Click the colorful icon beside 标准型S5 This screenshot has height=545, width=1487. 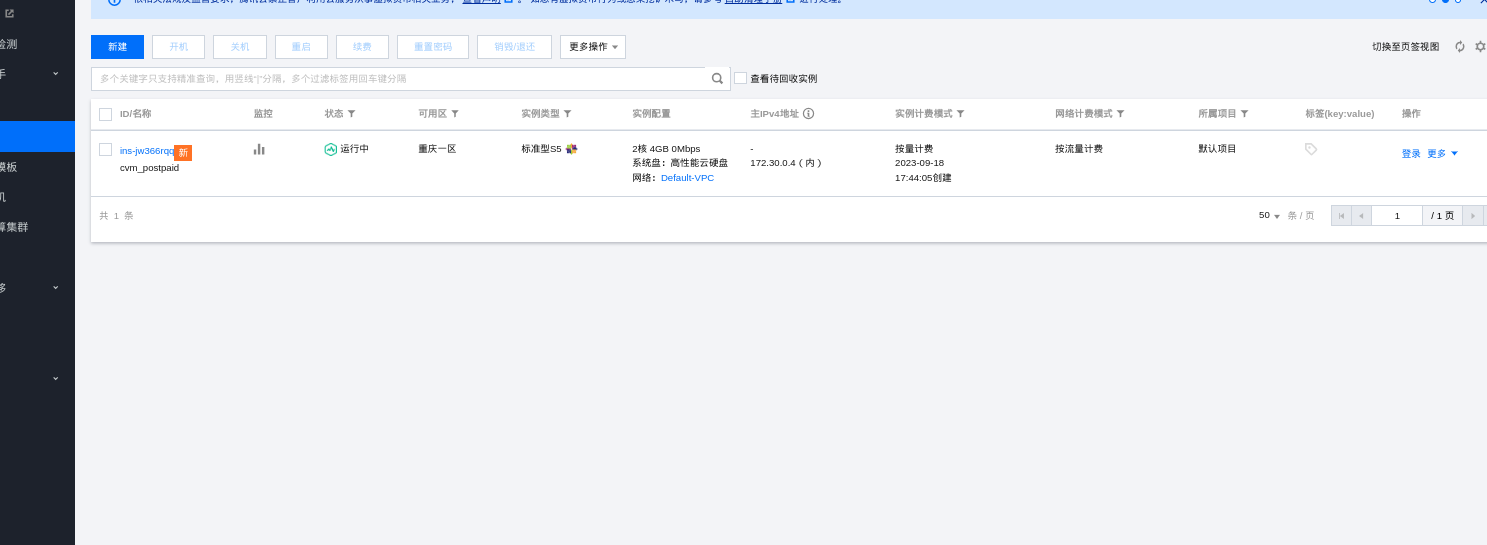click(571, 149)
